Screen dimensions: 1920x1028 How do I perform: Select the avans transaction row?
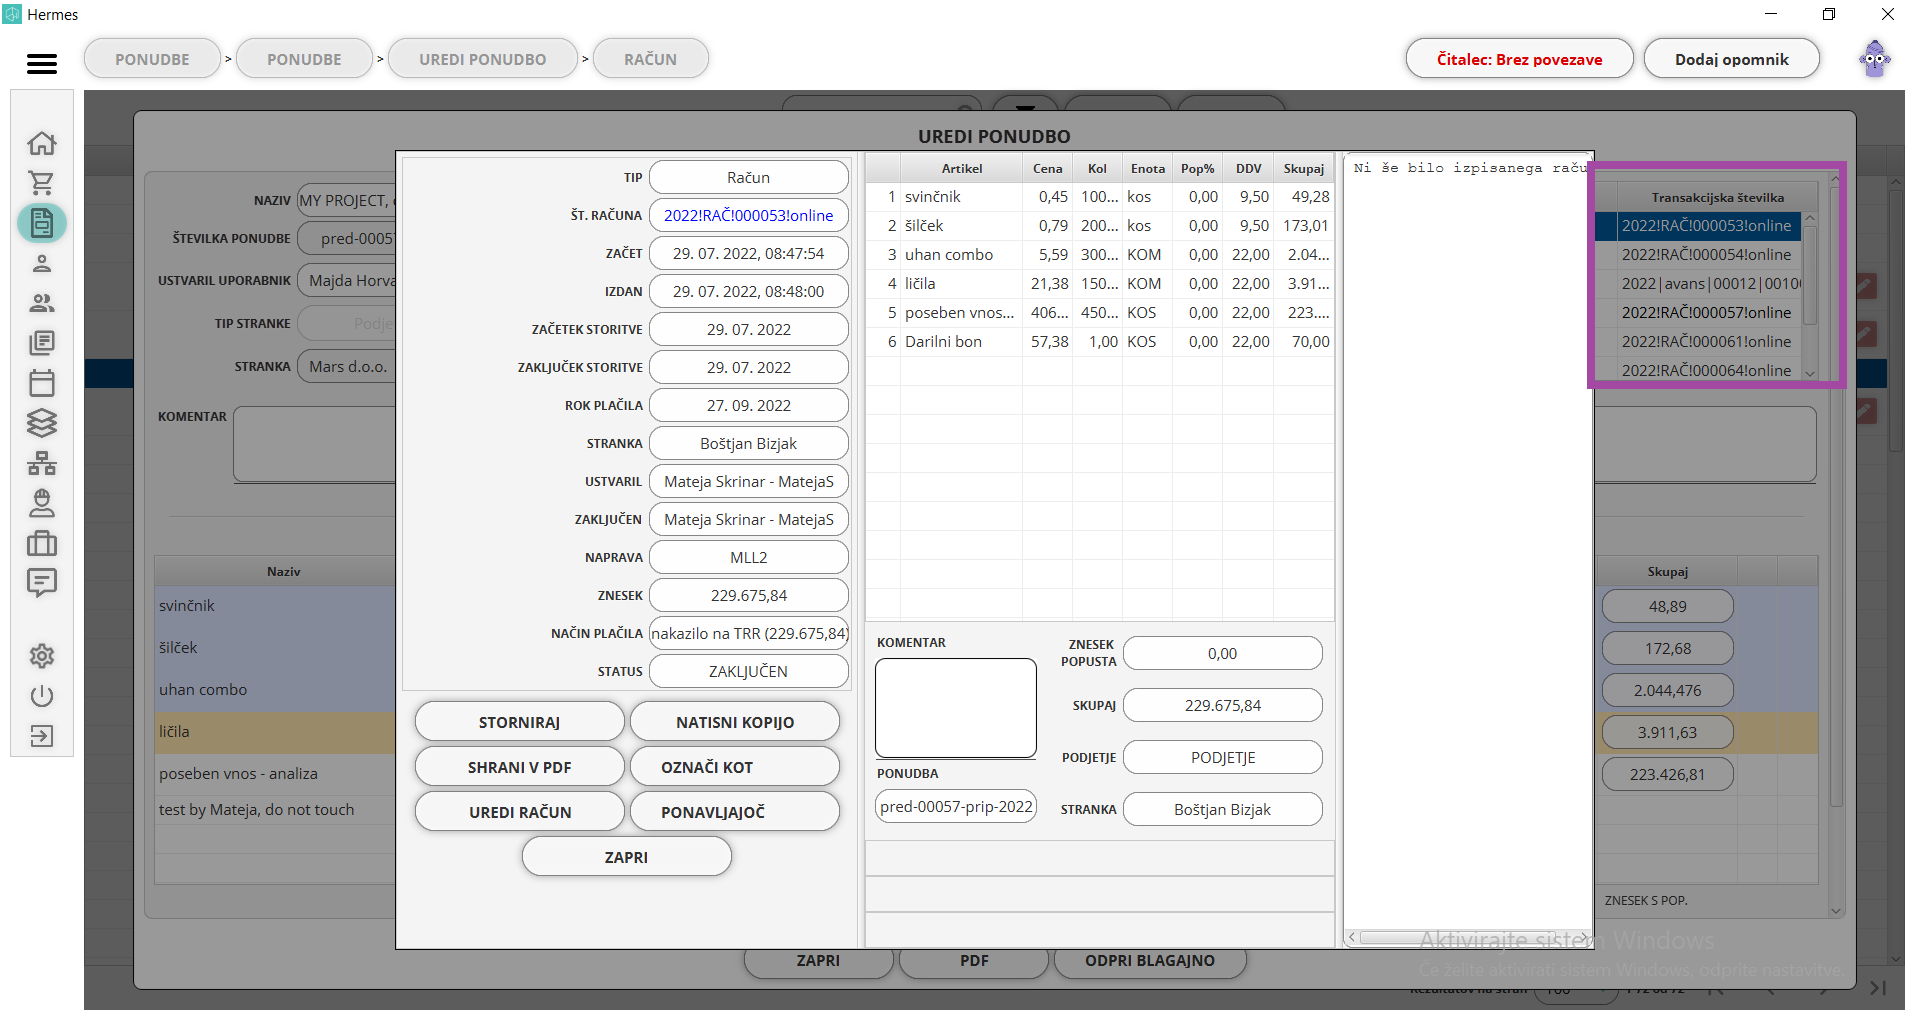coord(1706,284)
